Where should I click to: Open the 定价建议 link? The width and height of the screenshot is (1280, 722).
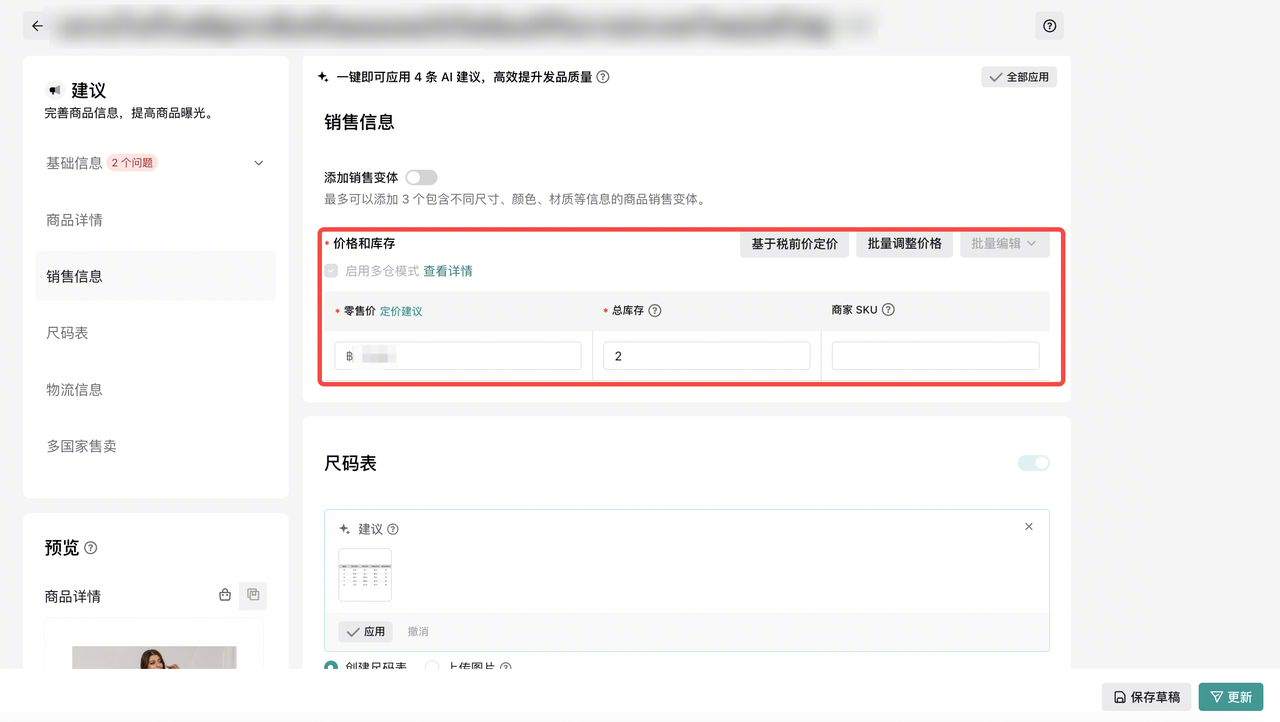click(x=401, y=311)
